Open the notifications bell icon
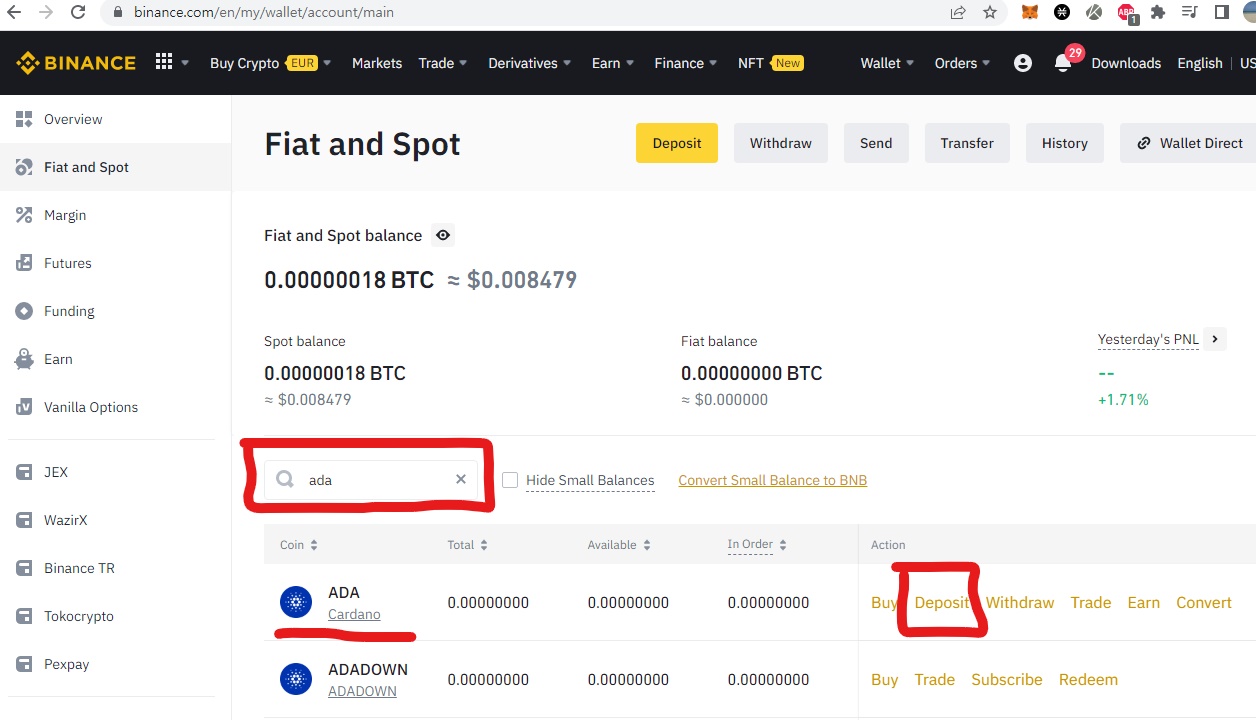 tap(1062, 63)
